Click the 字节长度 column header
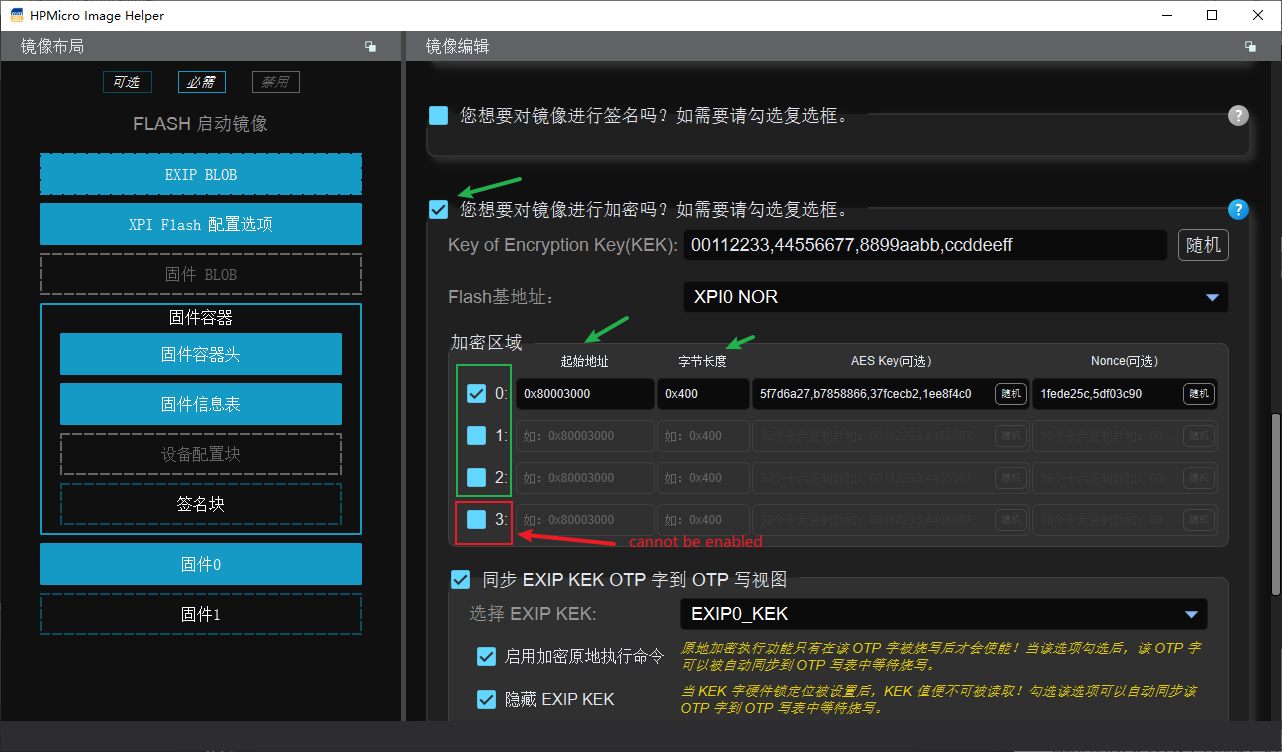This screenshot has height=752, width=1282. 702,362
